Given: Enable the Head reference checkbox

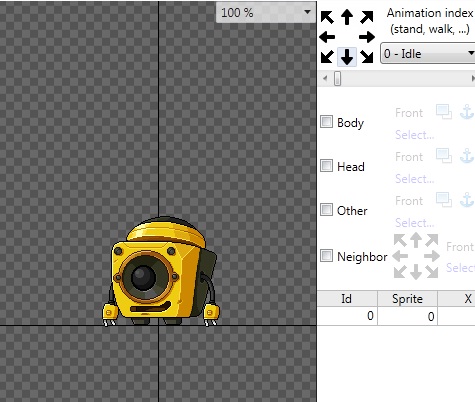Looking at the screenshot, I should pos(326,166).
